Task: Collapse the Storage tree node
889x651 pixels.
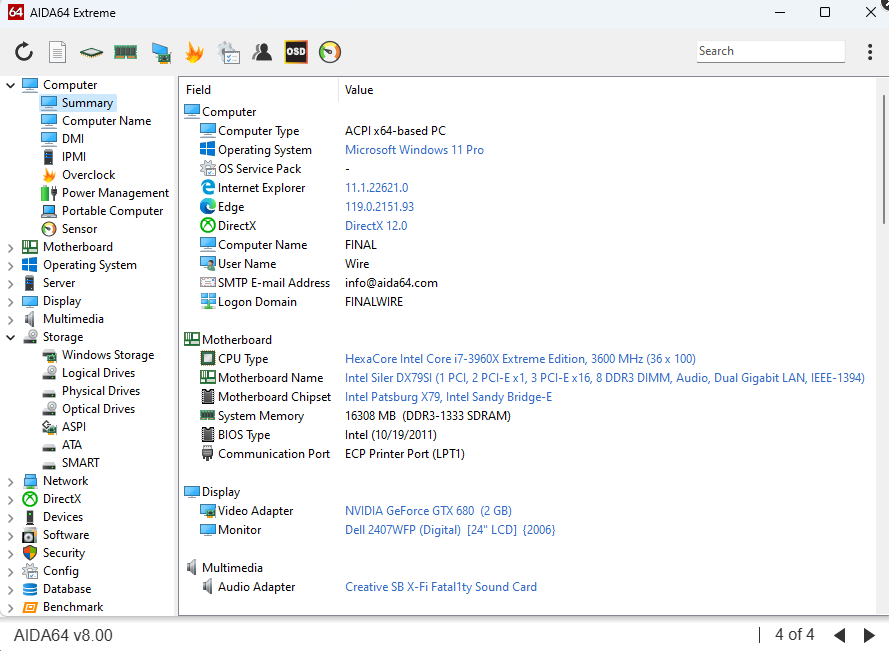Action: (11, 337)
